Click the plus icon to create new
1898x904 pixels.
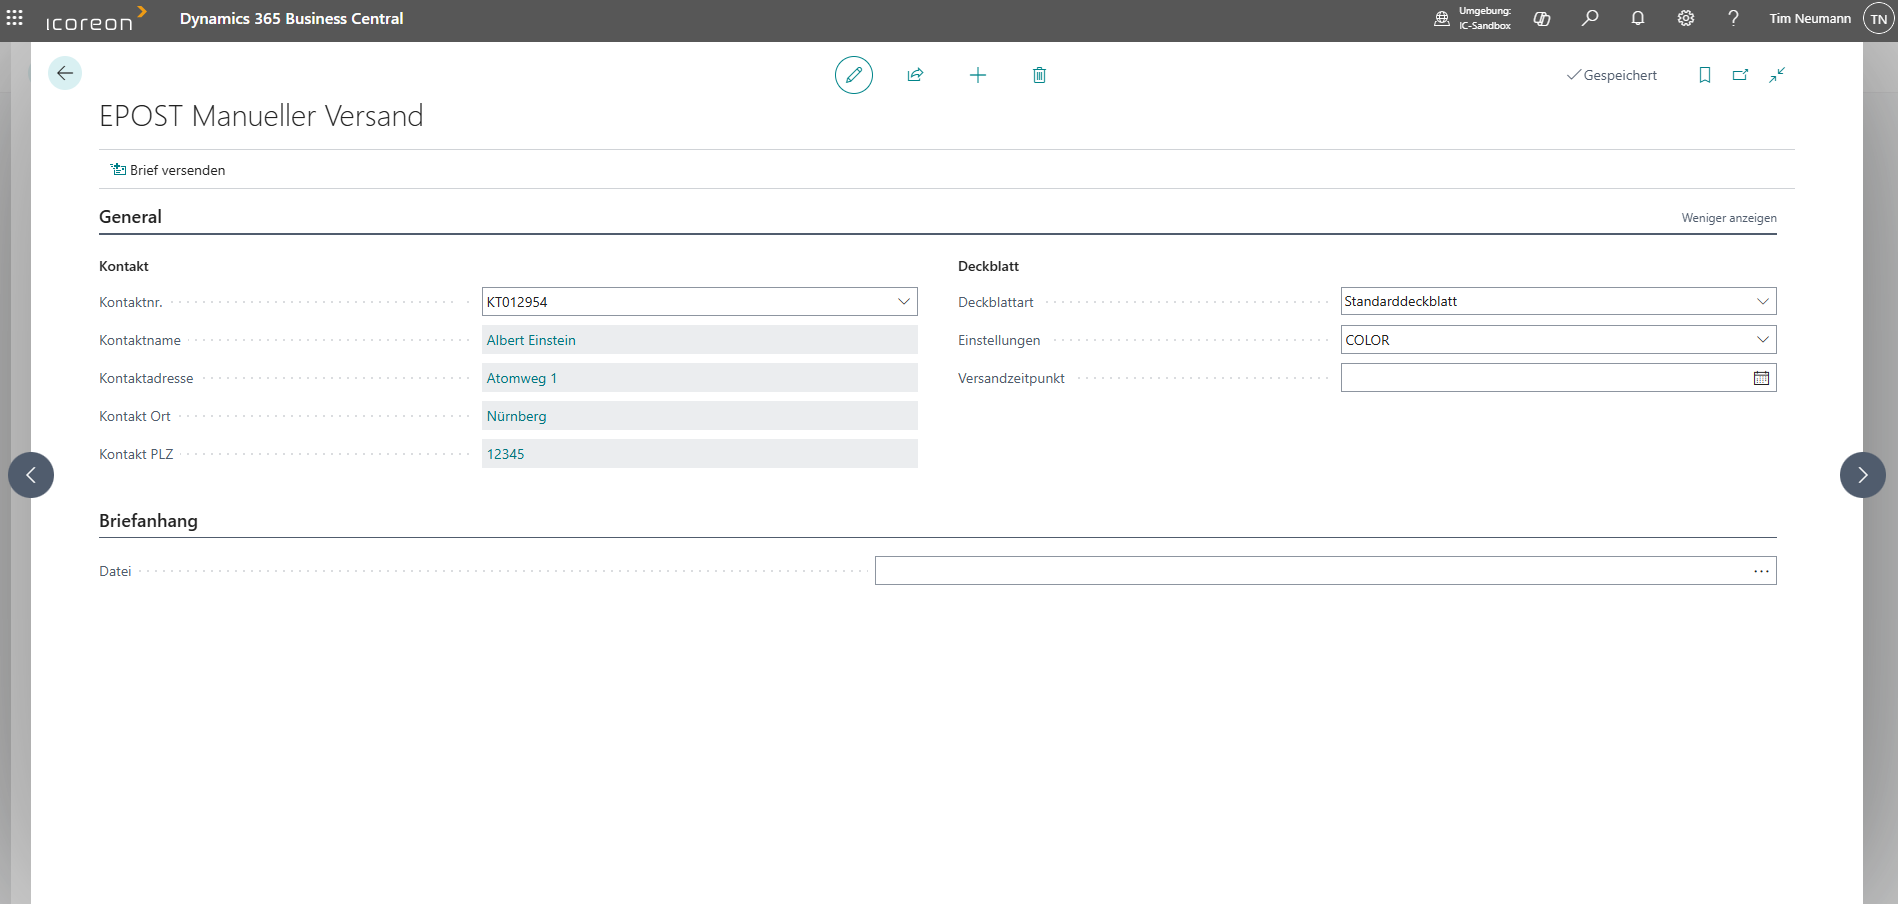(x=977, y=75)
